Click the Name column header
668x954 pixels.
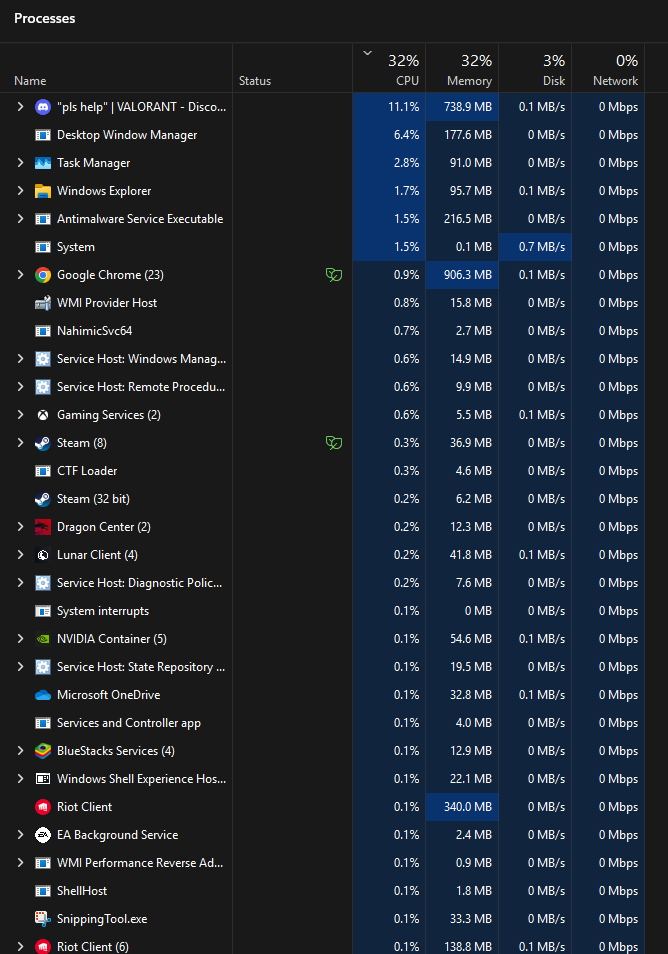pos(30,80)
